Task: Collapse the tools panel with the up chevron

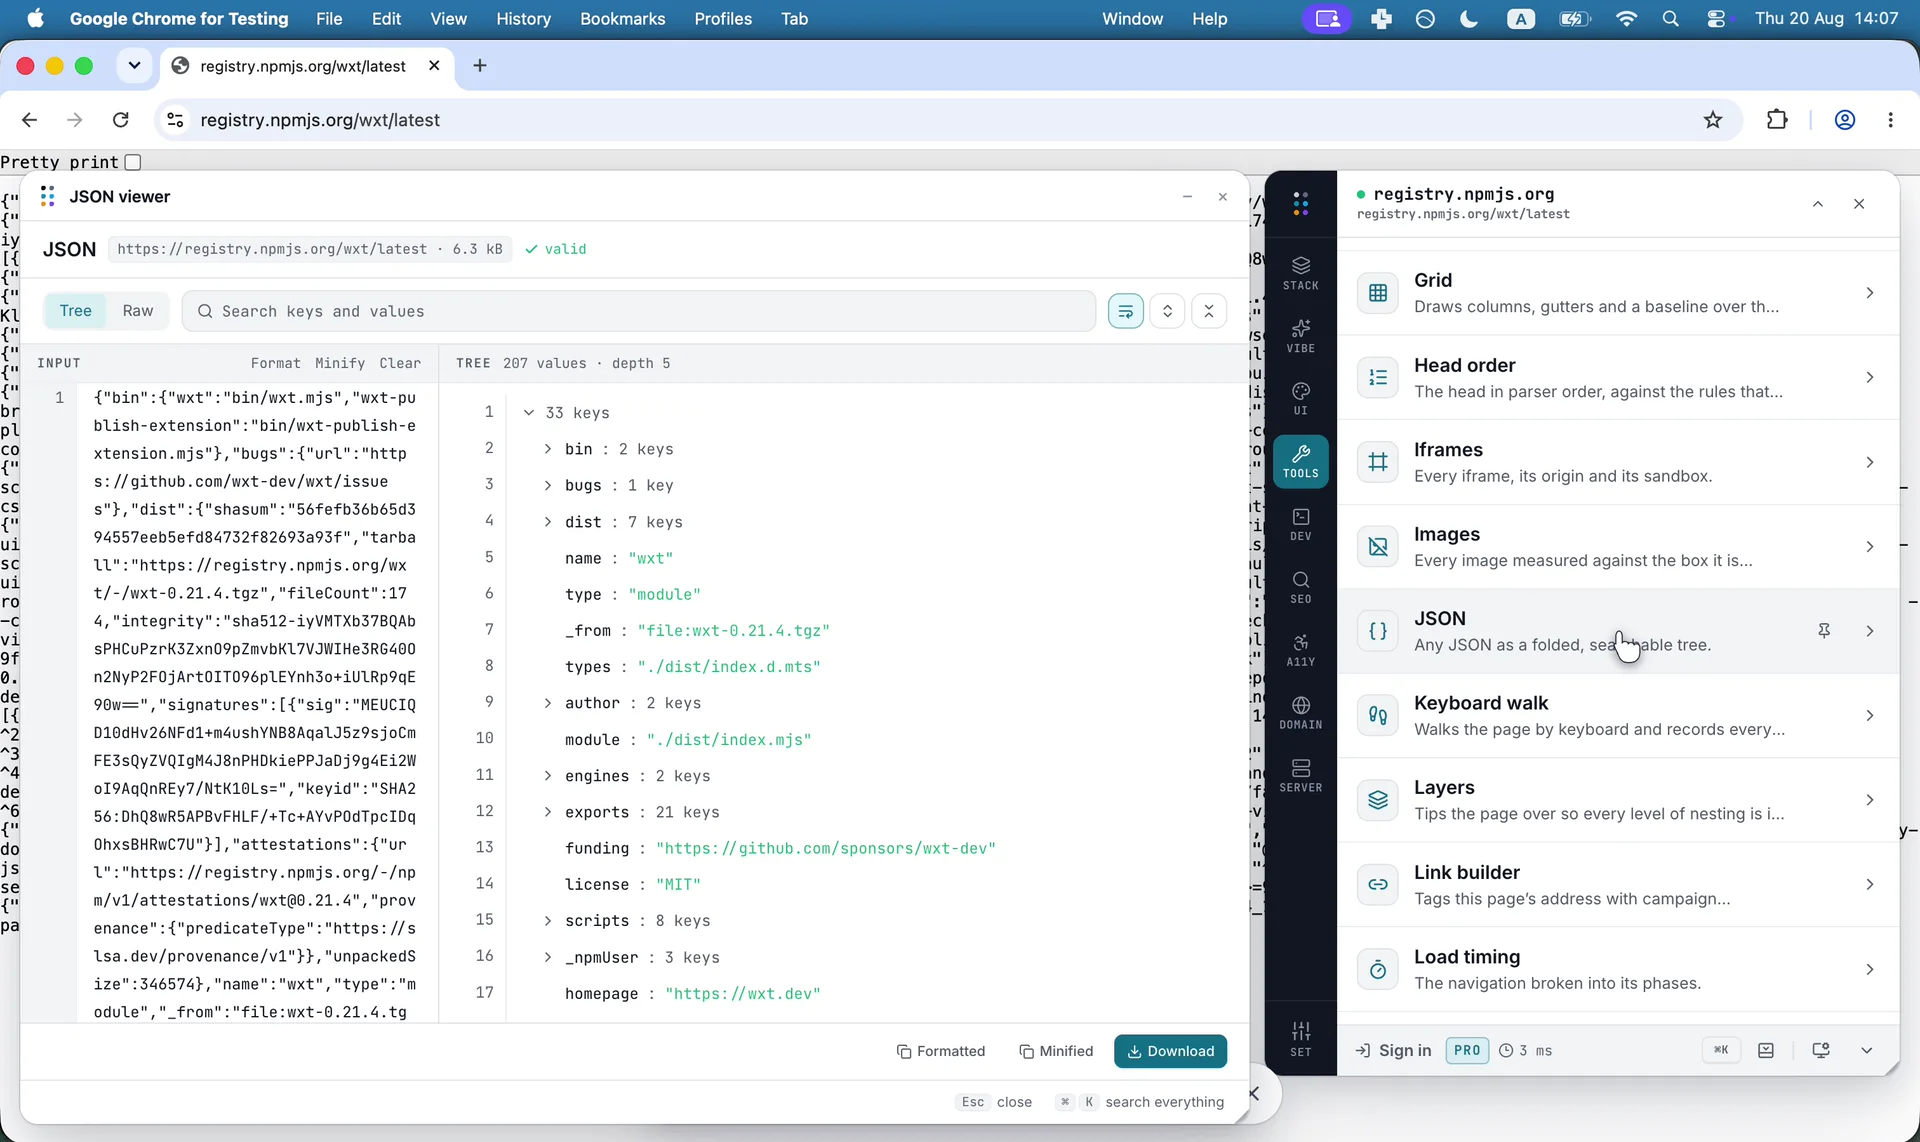Action: click(x=1818, y=204)
